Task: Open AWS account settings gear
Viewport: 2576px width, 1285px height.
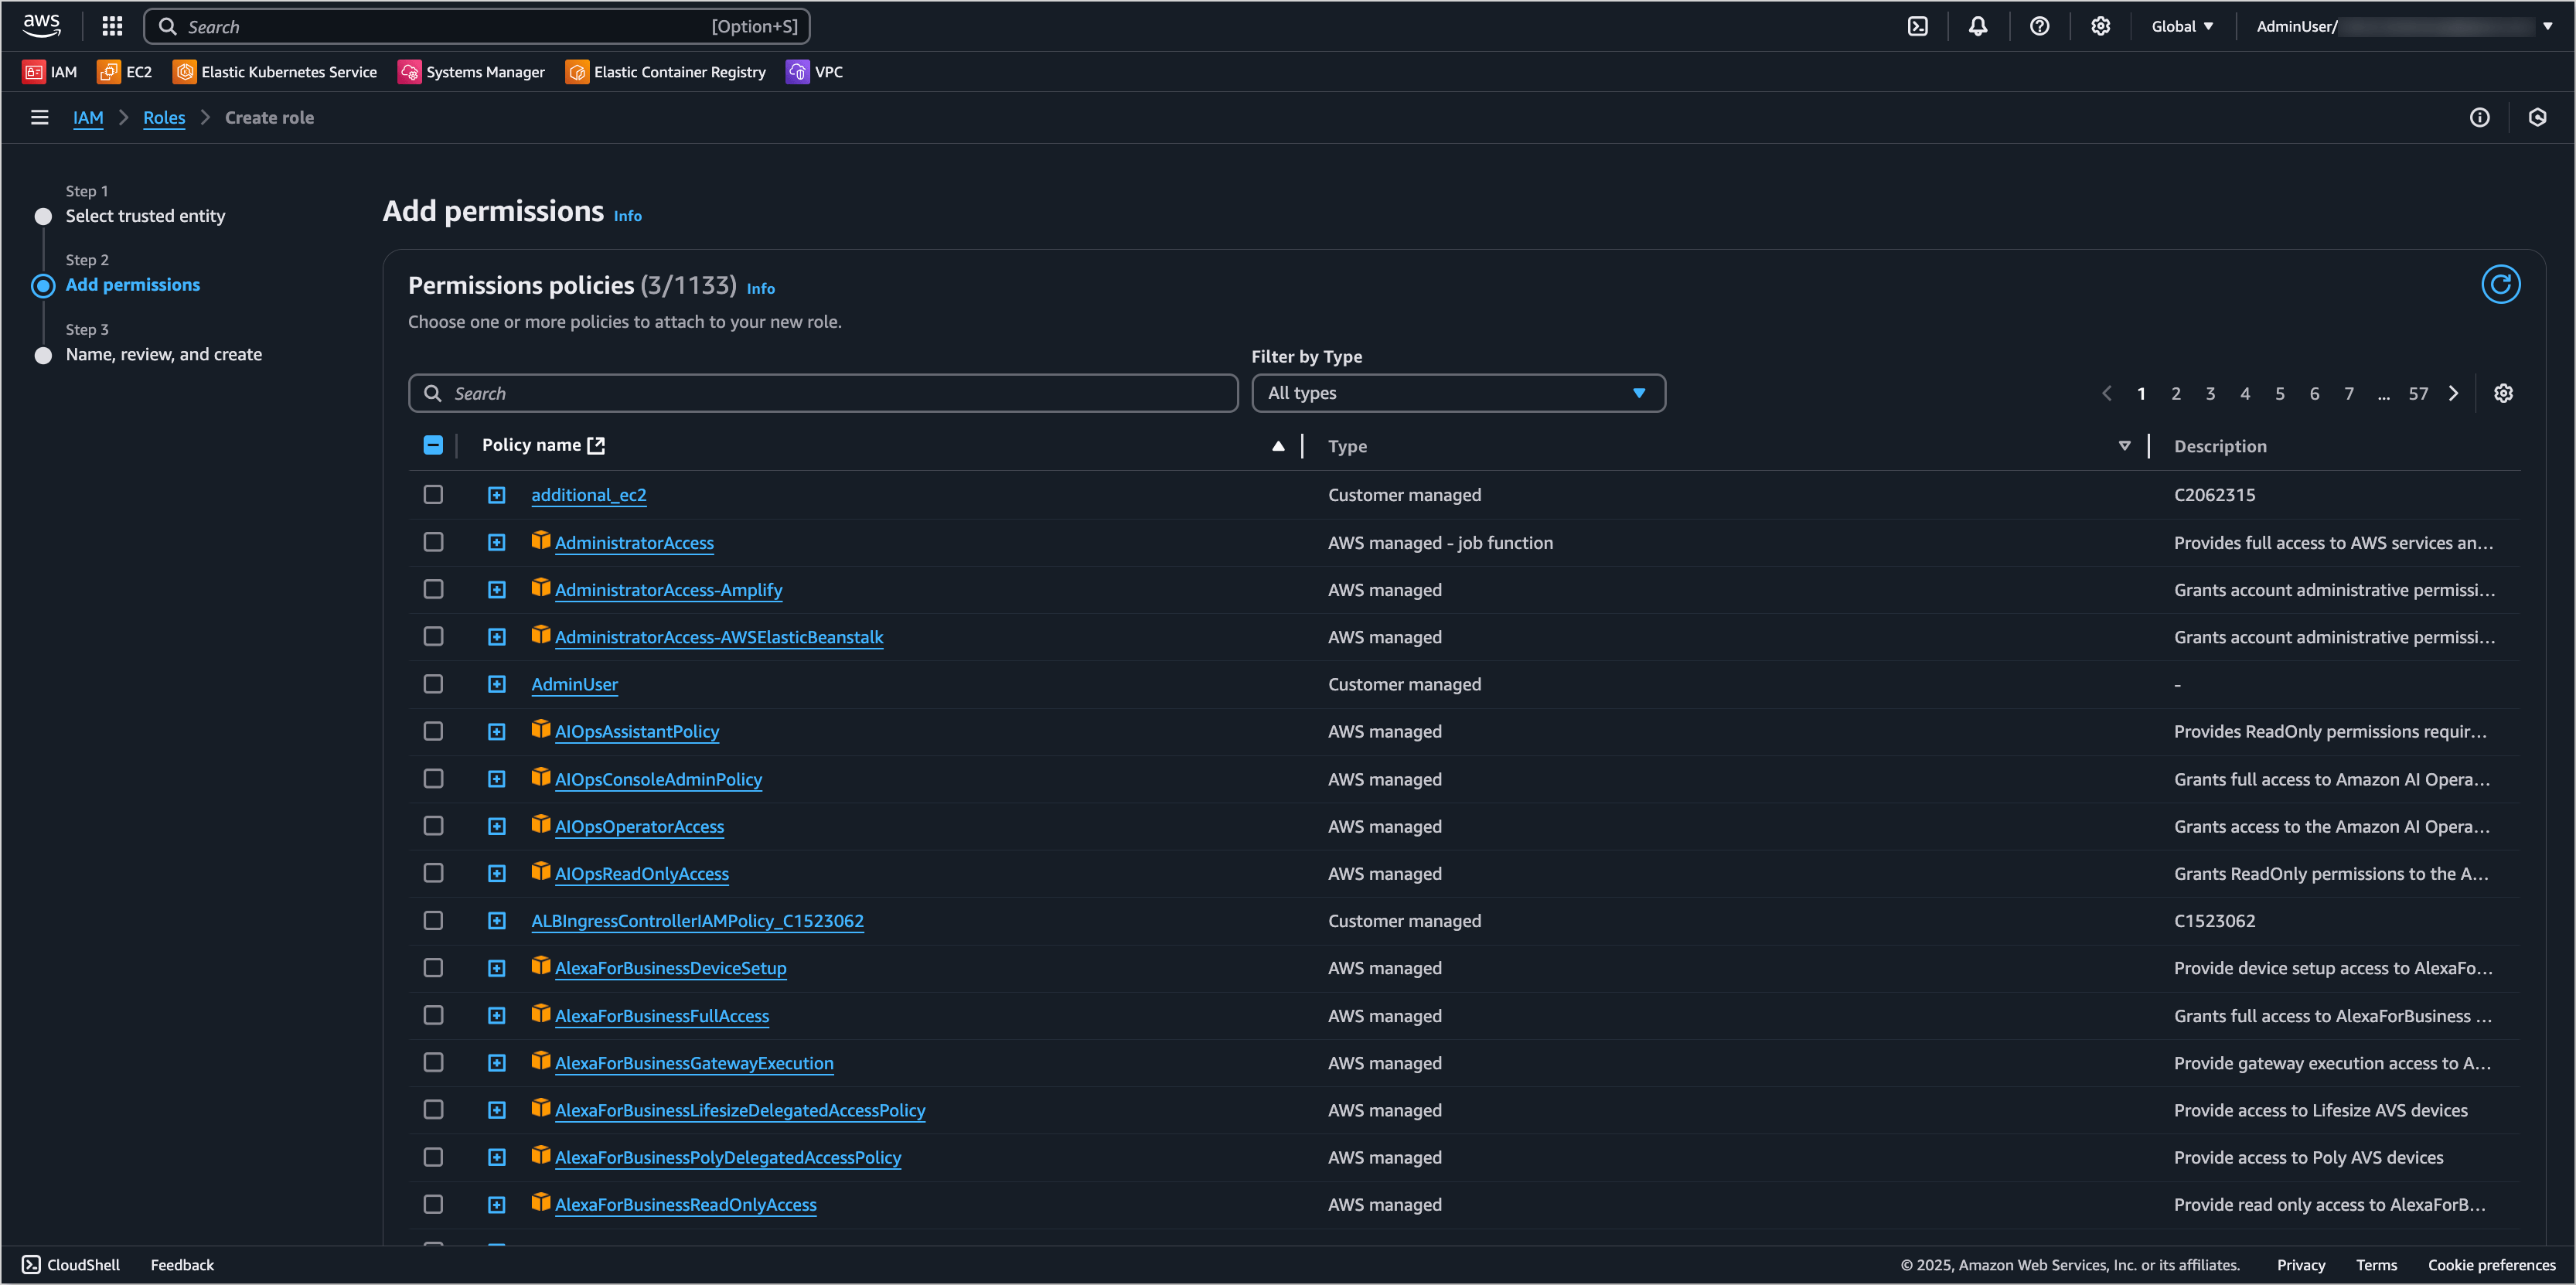Action: coord(2100,26)
